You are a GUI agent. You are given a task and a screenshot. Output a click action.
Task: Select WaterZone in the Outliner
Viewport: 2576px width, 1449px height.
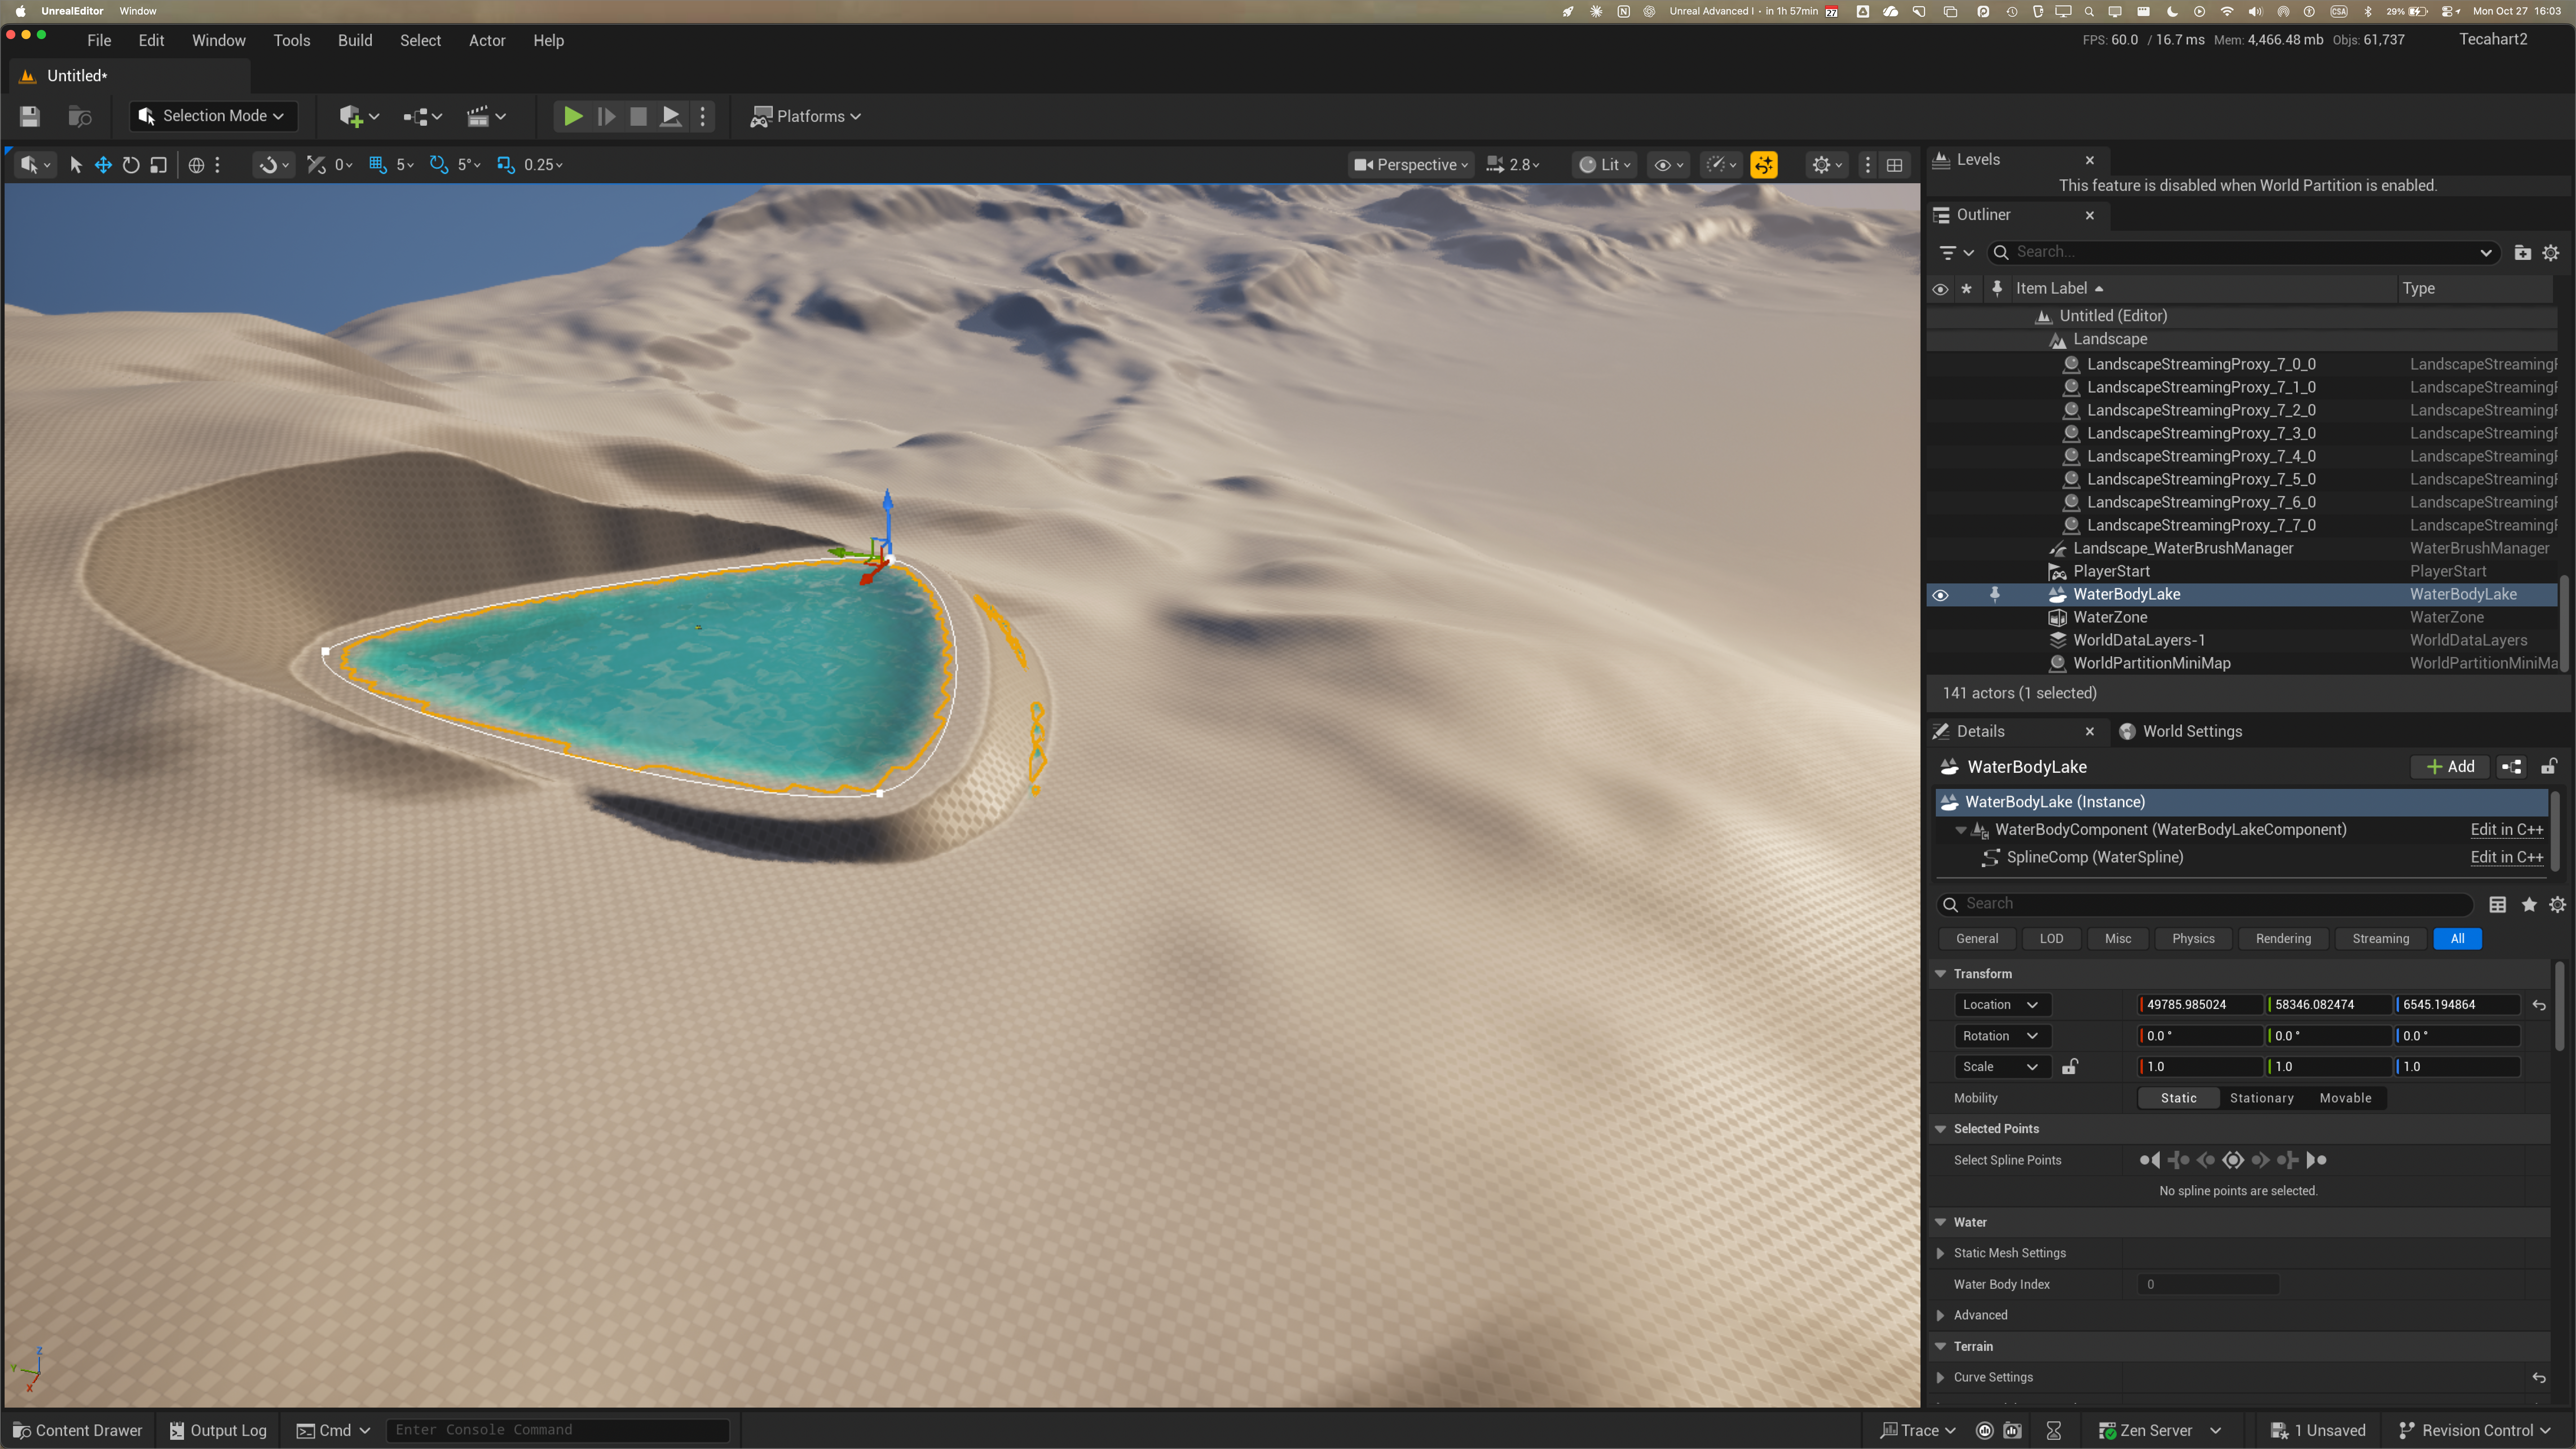click(2110, 618)
